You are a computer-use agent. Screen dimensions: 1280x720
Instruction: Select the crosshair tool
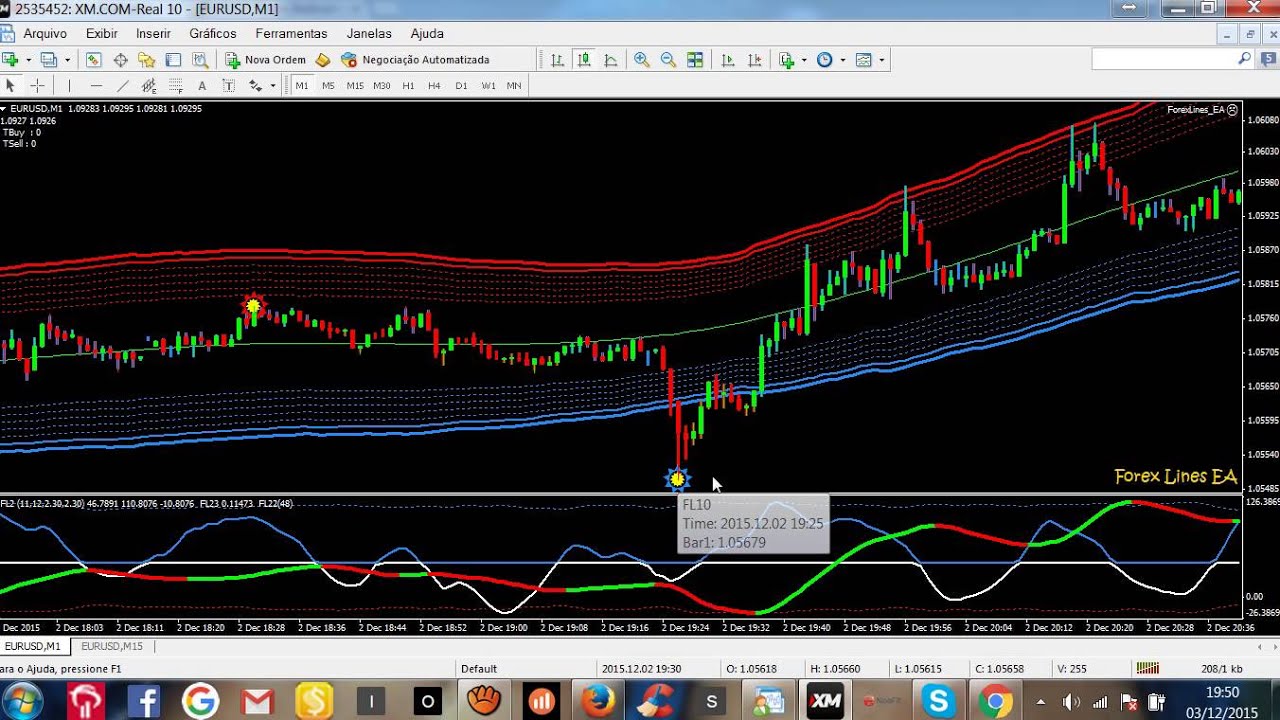[37, 86]
